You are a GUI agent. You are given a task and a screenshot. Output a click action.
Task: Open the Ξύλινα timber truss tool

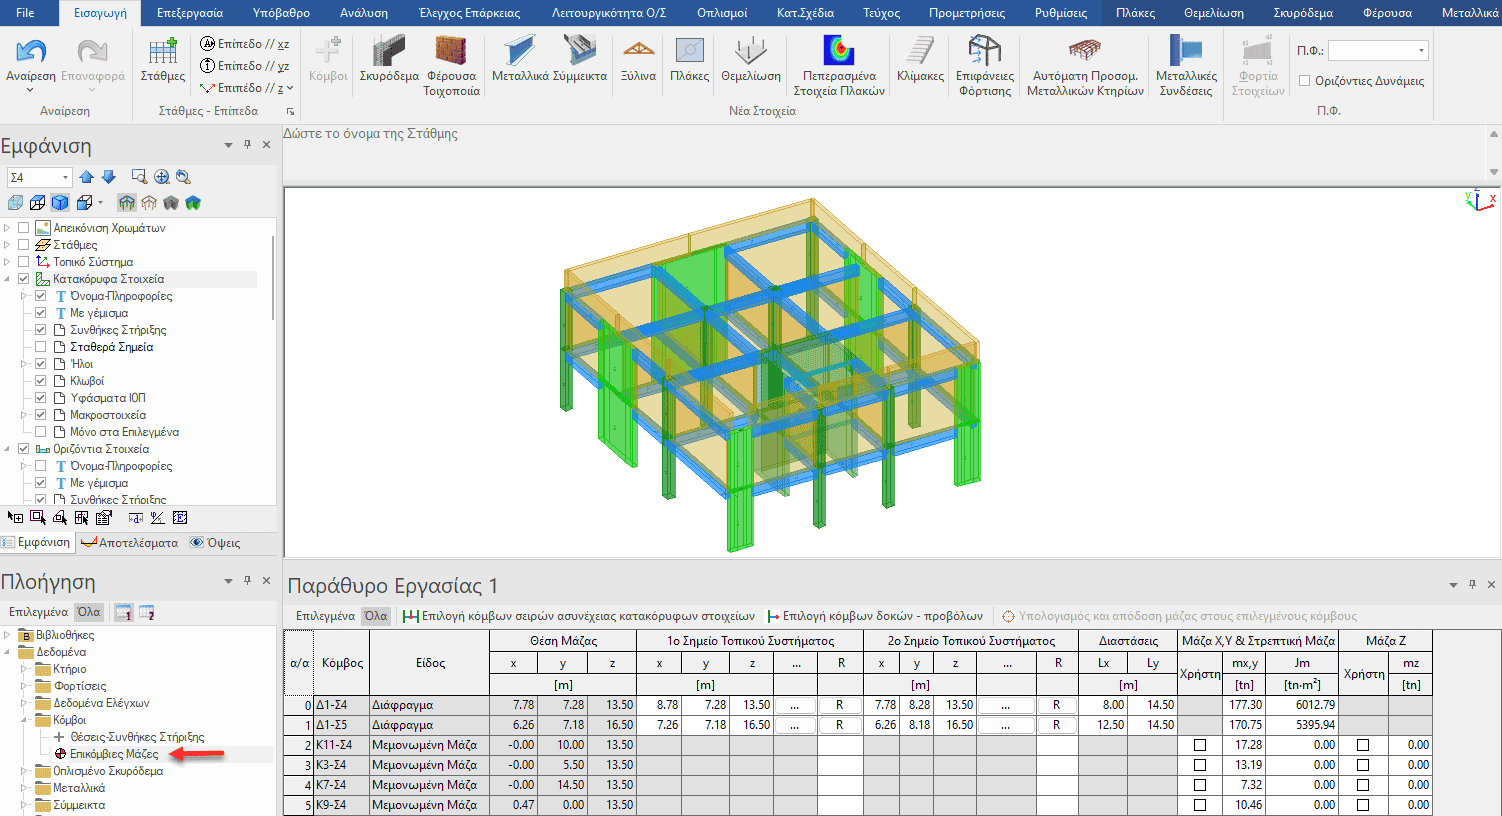click(638, 52)
